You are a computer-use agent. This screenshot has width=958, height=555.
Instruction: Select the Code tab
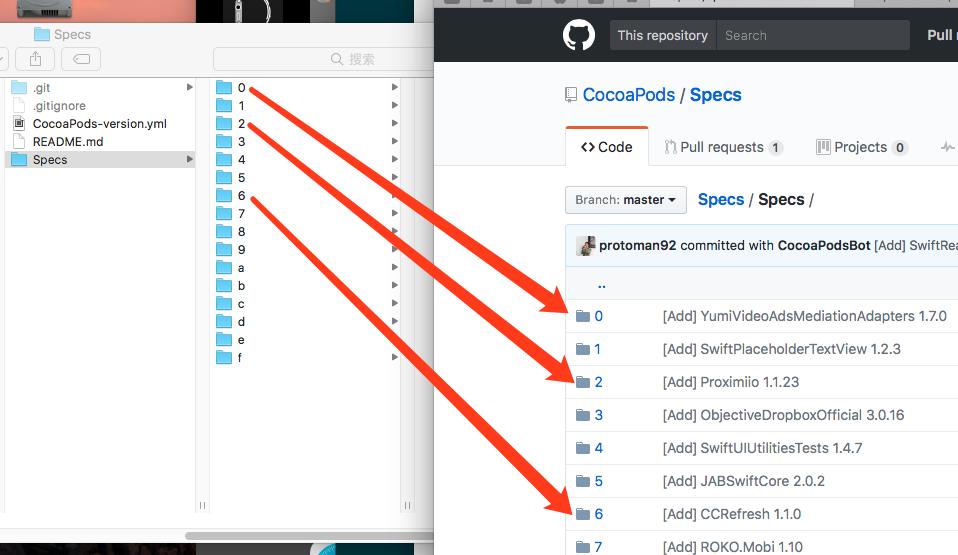pos(606,147)
